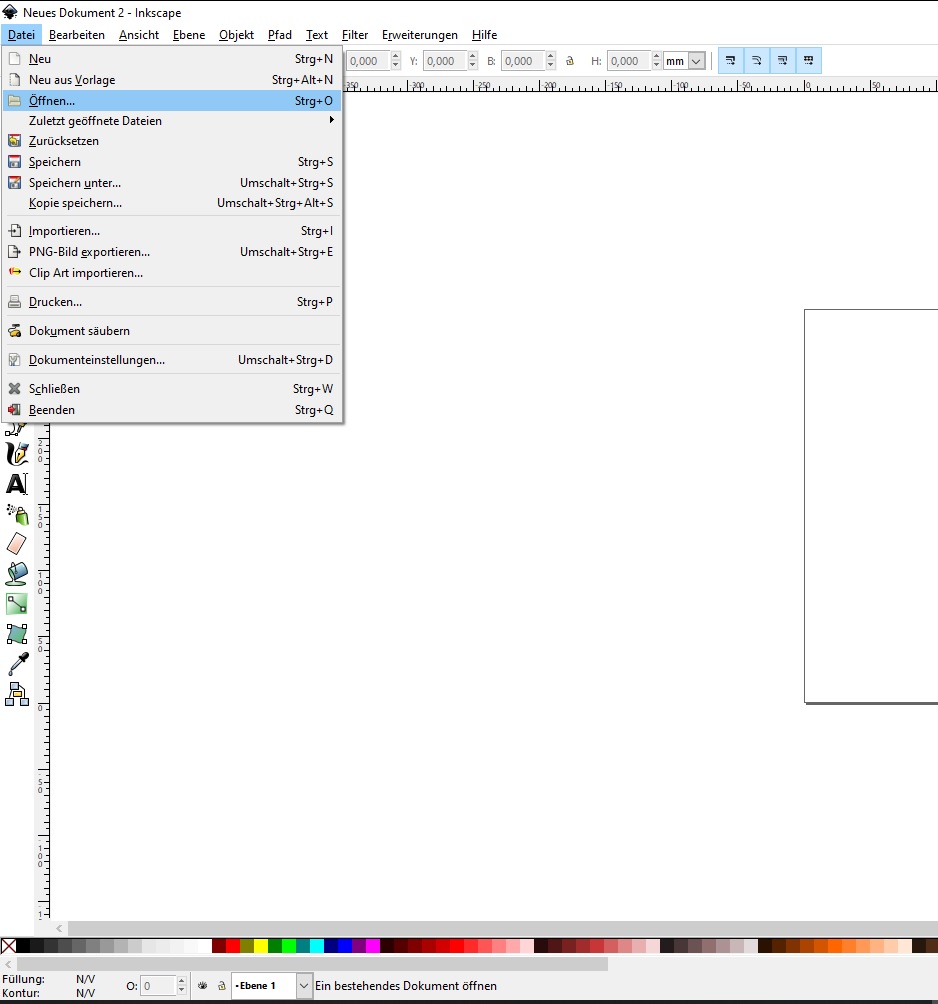Choose Dokument säubern
The height and width of the screenshot is (1004, 938).
click(x=172, y=331)
